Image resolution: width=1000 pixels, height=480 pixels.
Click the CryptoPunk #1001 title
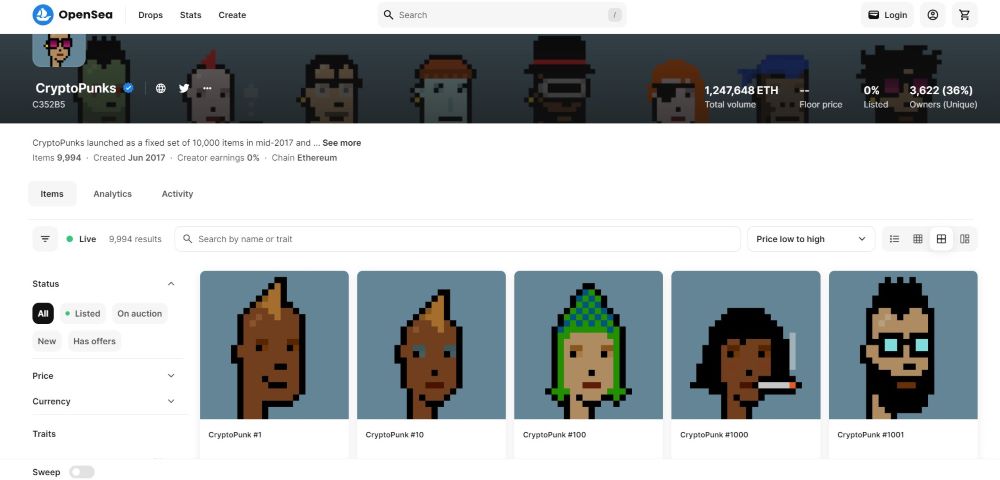(x=871, y=435)
